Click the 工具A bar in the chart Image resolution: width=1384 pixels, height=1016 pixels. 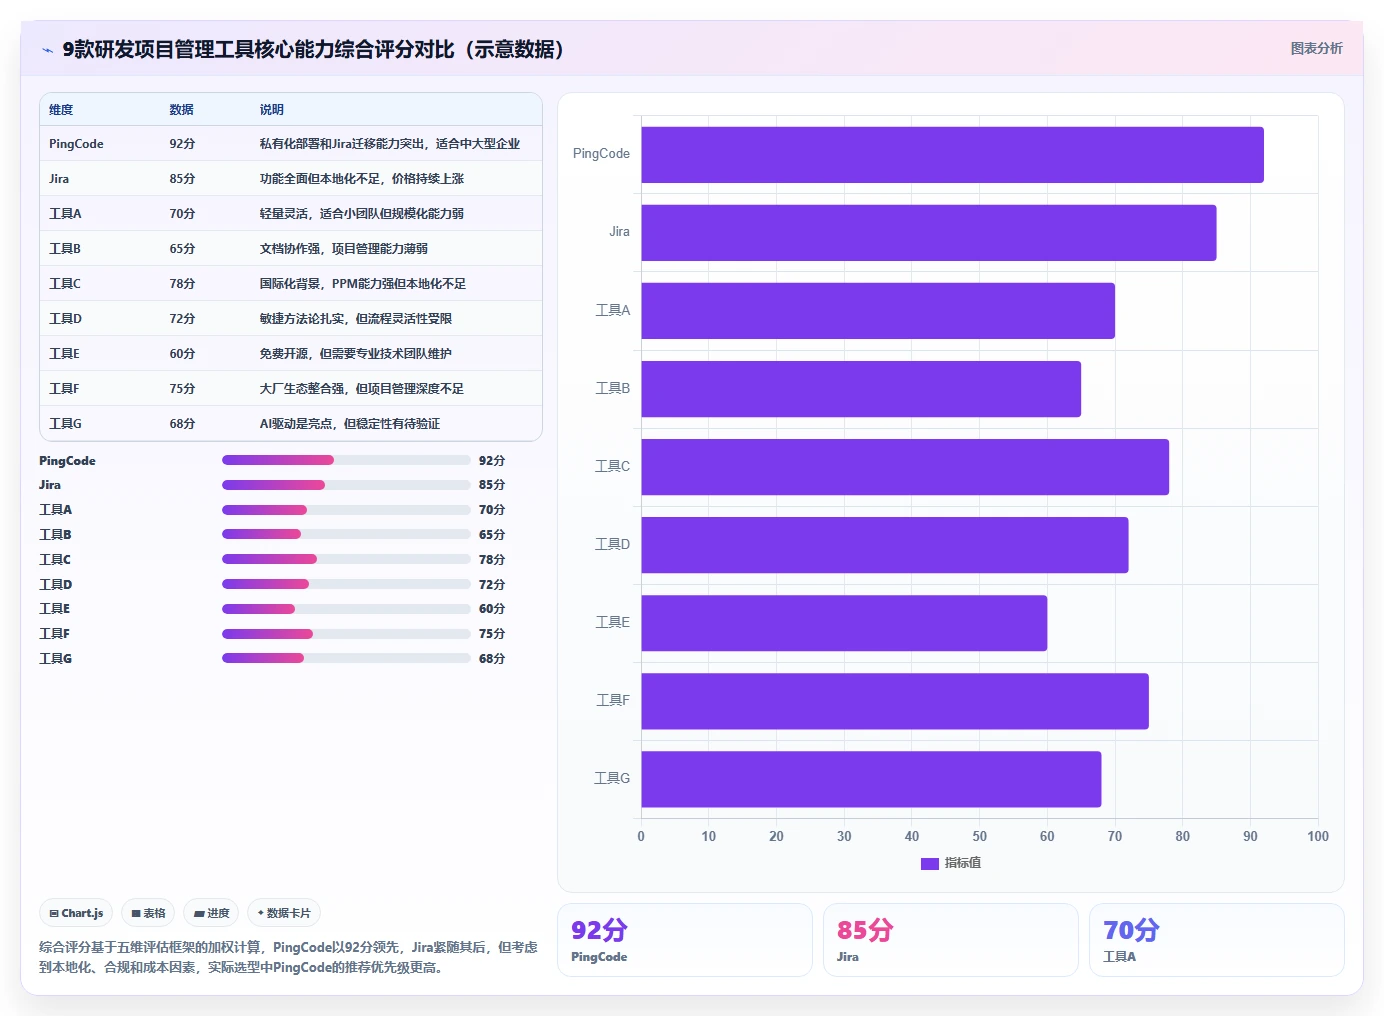click(x=878, y=311)
